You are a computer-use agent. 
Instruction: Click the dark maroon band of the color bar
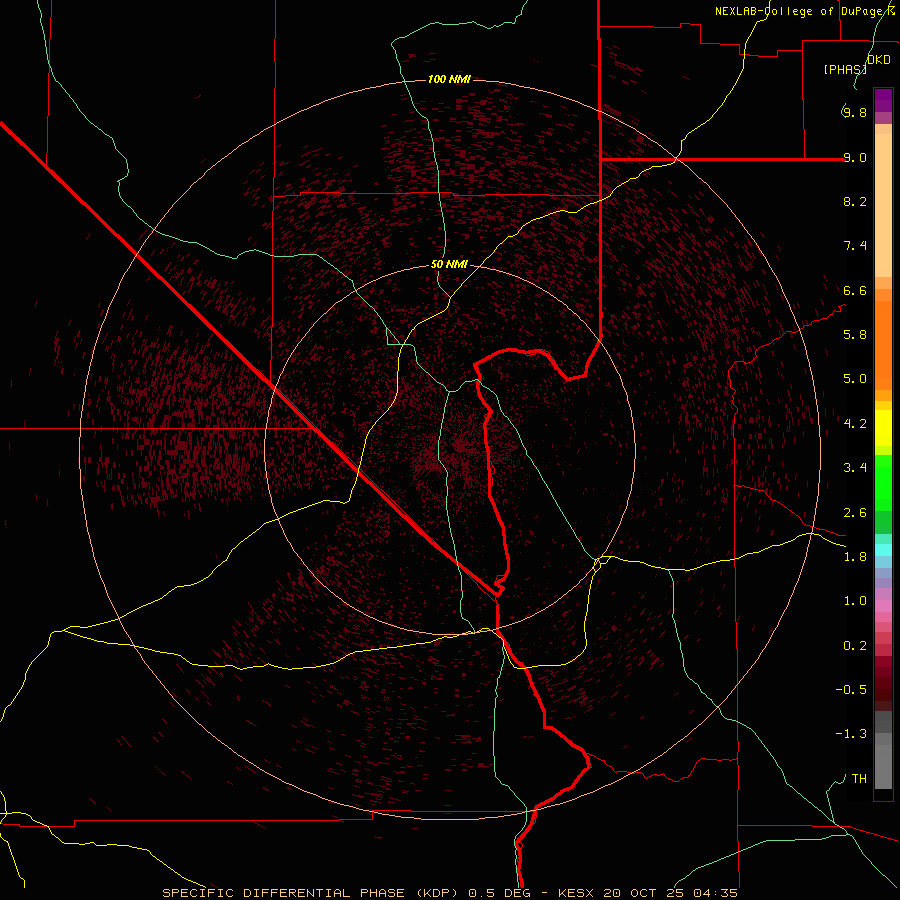click(883, 683)
